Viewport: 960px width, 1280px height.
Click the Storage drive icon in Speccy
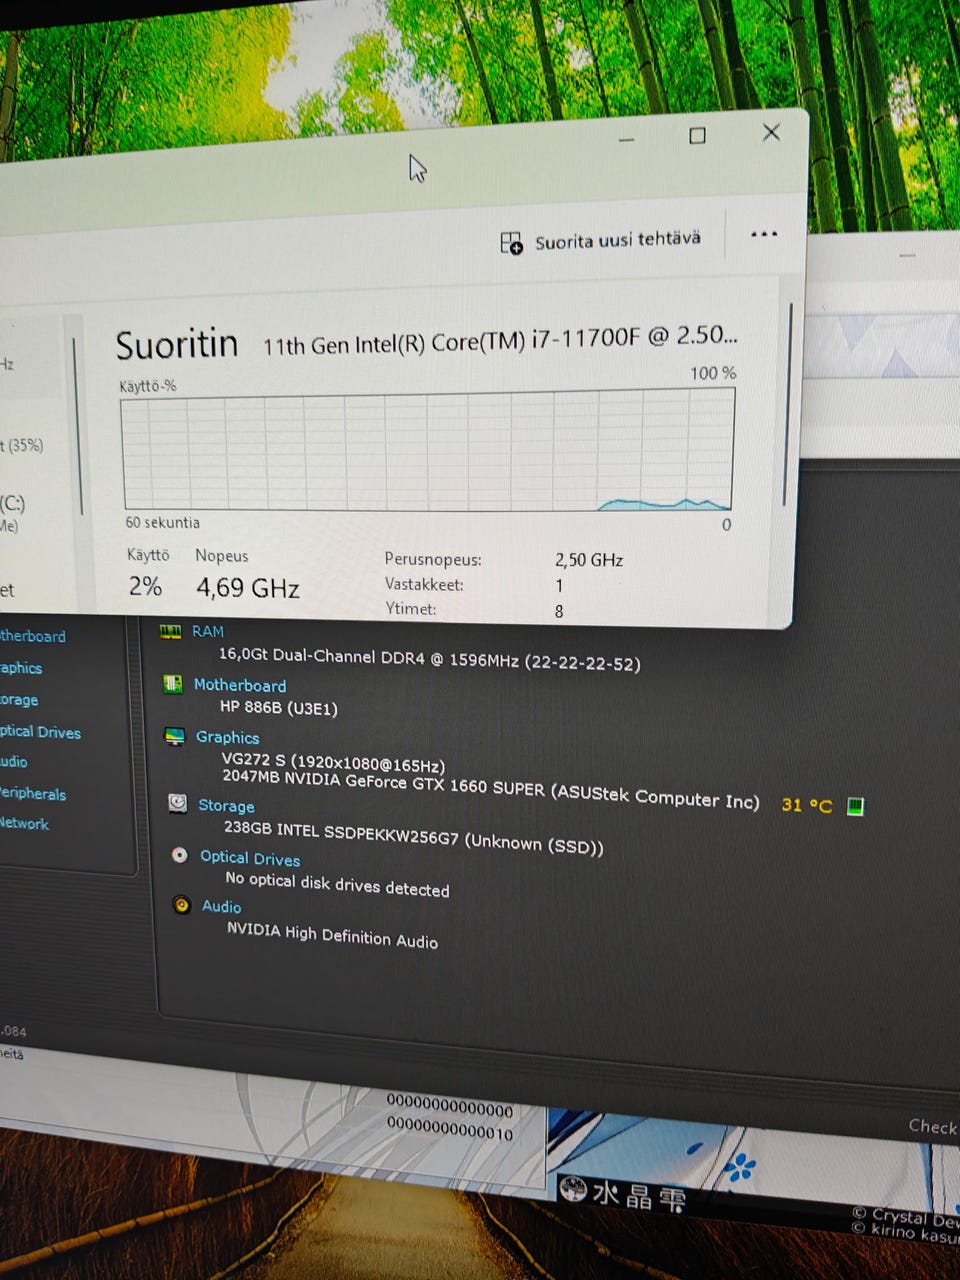coord(177,803)
